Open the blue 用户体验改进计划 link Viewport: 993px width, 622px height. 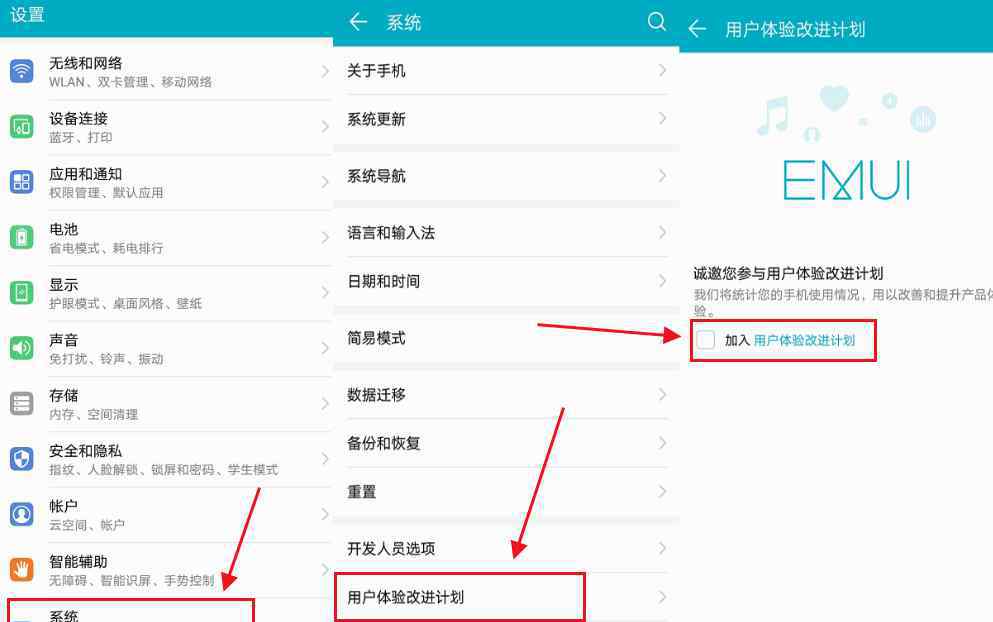[x=804, y=340]
